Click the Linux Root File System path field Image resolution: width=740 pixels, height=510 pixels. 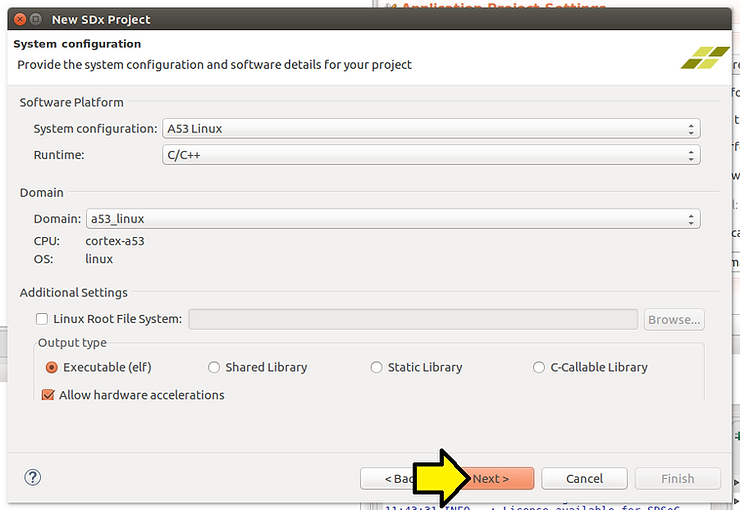tap(413, 319)
